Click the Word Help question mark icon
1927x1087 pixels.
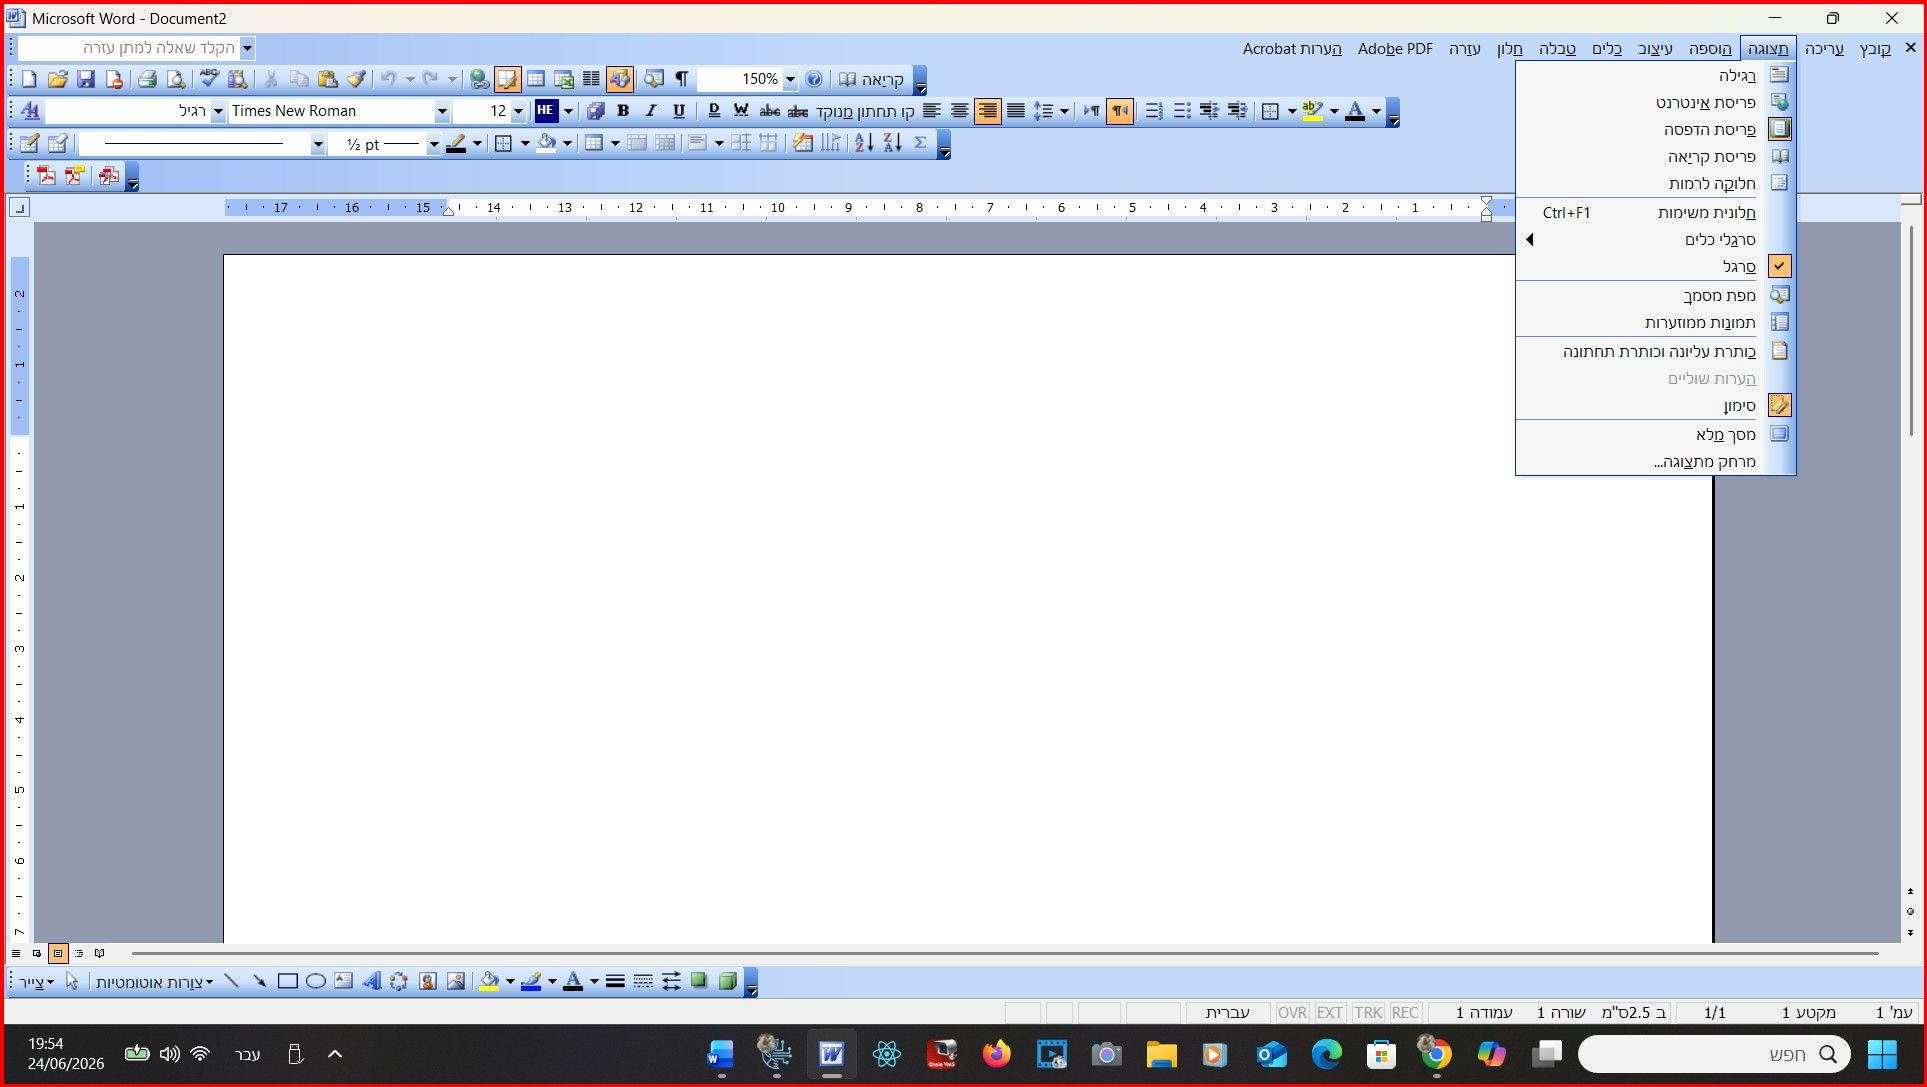(x=814, y=79)
